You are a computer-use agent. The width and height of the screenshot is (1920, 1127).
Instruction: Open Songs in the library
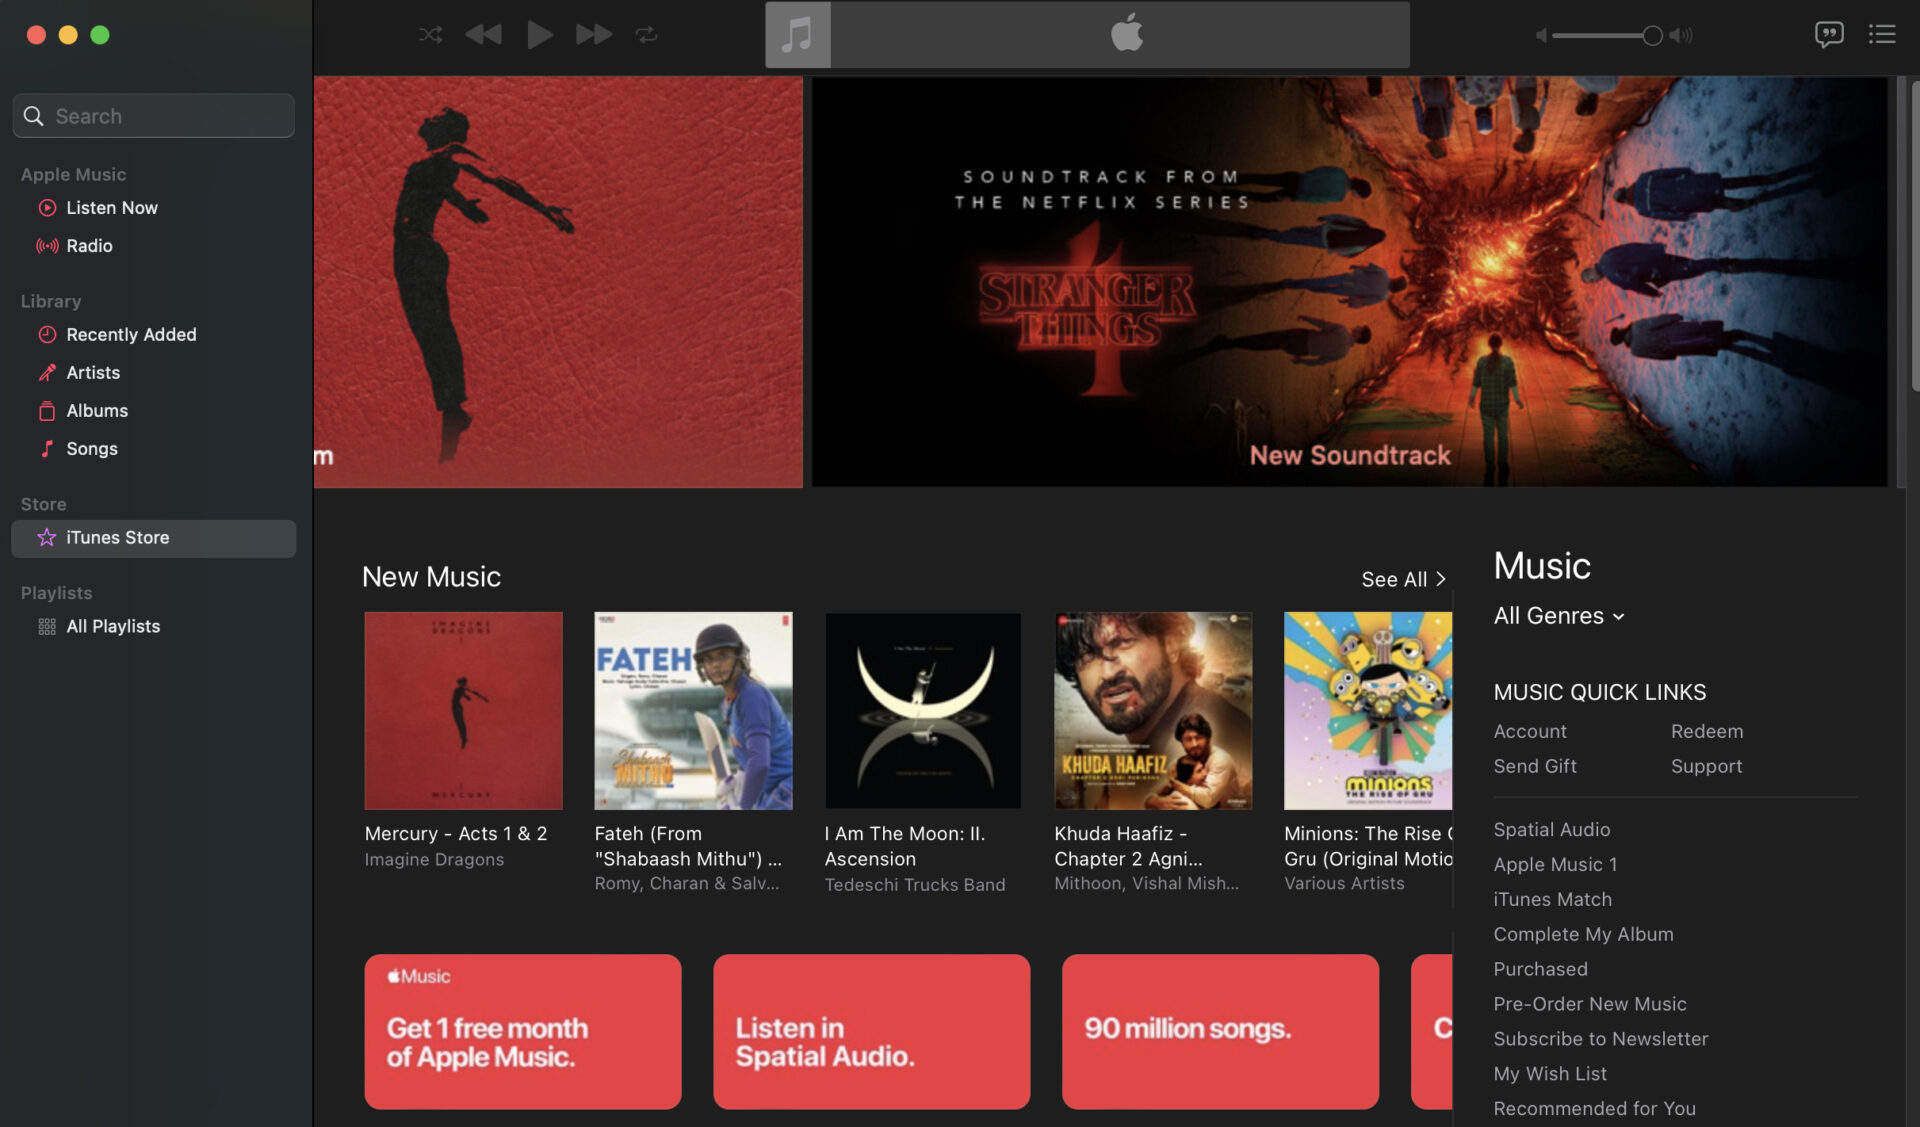click(x=92, y=449)
